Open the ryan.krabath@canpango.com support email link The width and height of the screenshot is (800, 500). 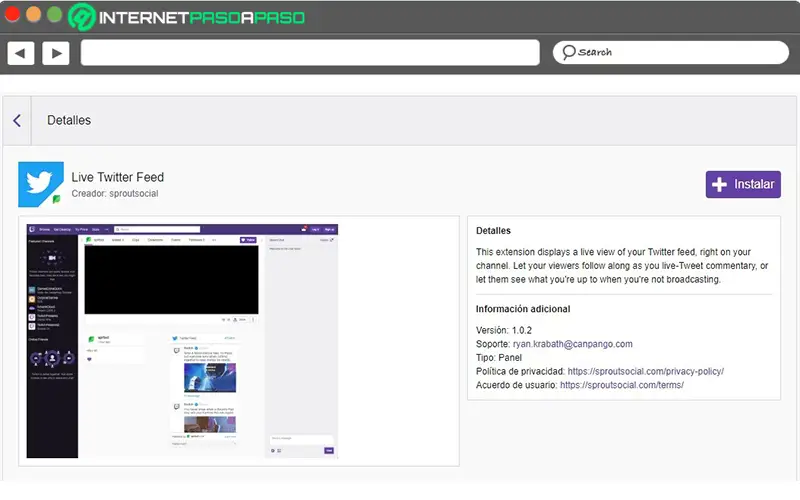(572, 344)
